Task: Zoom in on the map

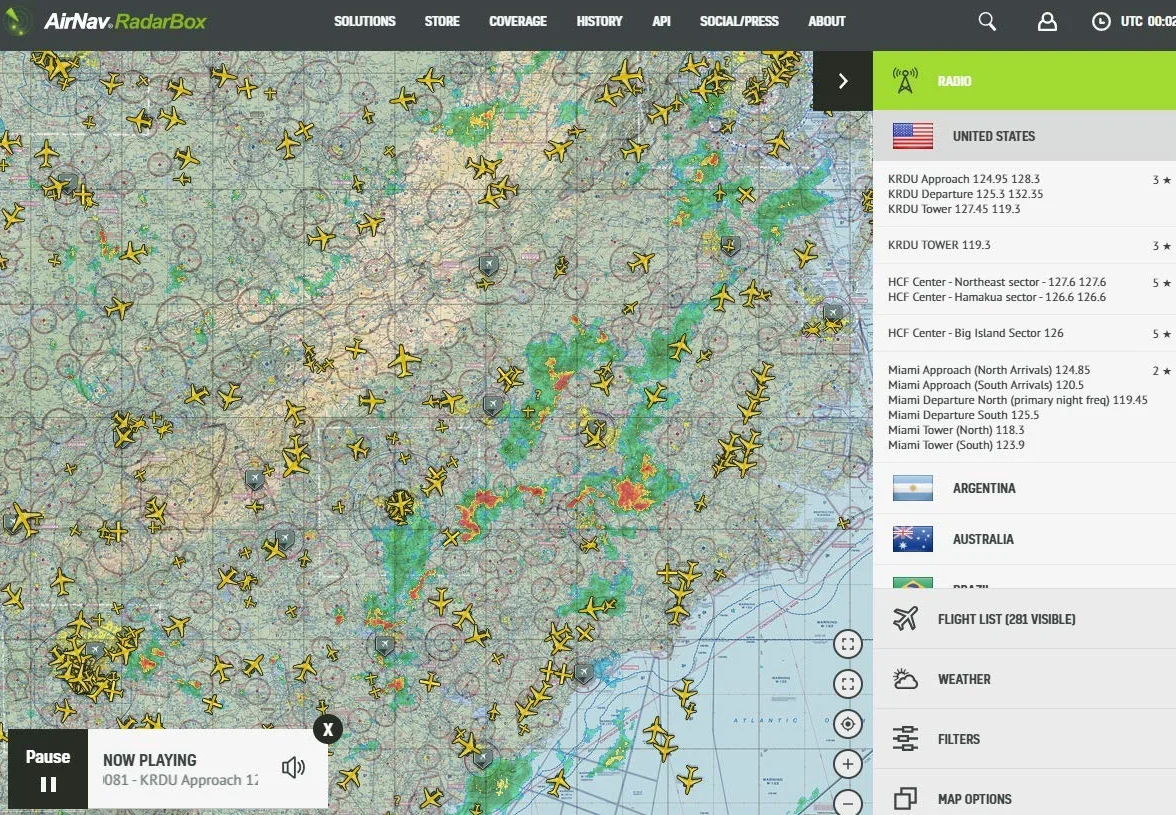Action: [848, 764]
